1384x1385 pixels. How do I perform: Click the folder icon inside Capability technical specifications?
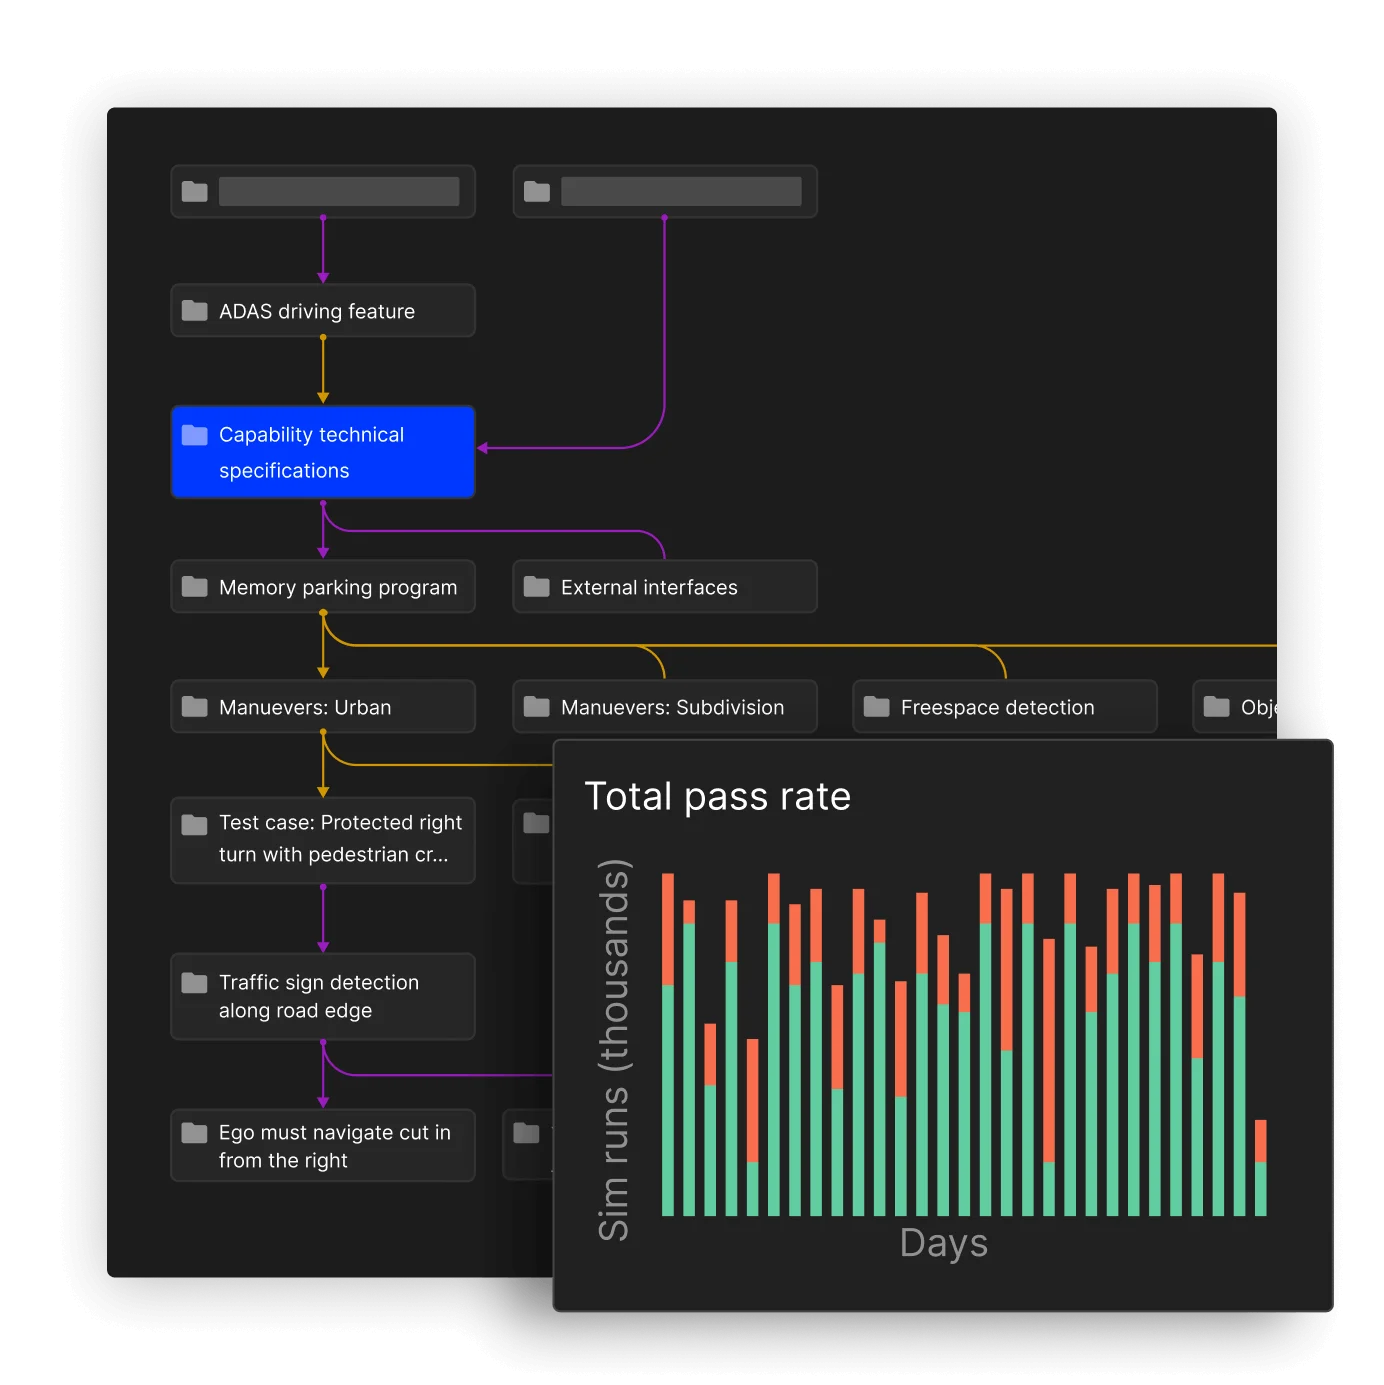coord(197,434)
